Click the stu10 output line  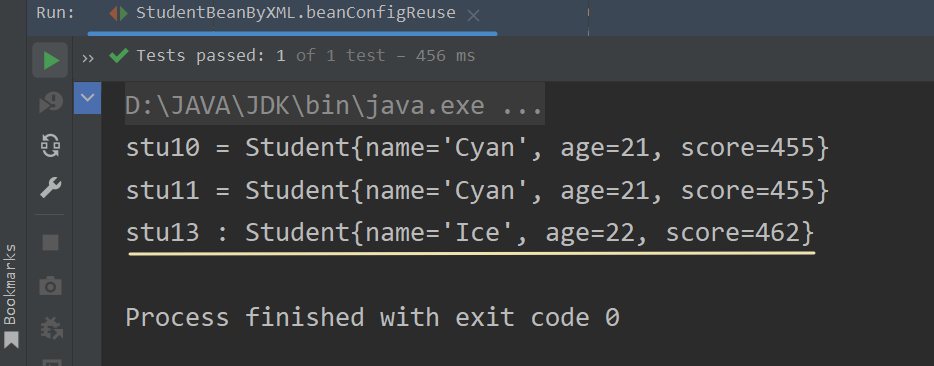click(477, 148)
